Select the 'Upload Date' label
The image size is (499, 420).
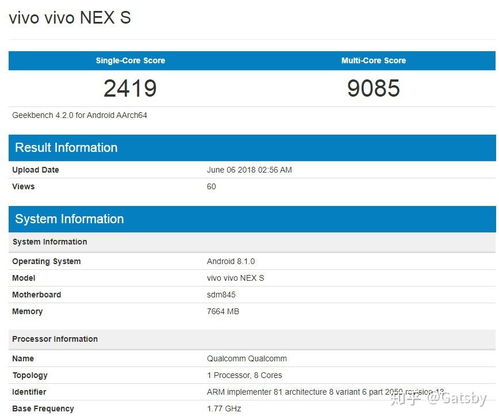35,170
